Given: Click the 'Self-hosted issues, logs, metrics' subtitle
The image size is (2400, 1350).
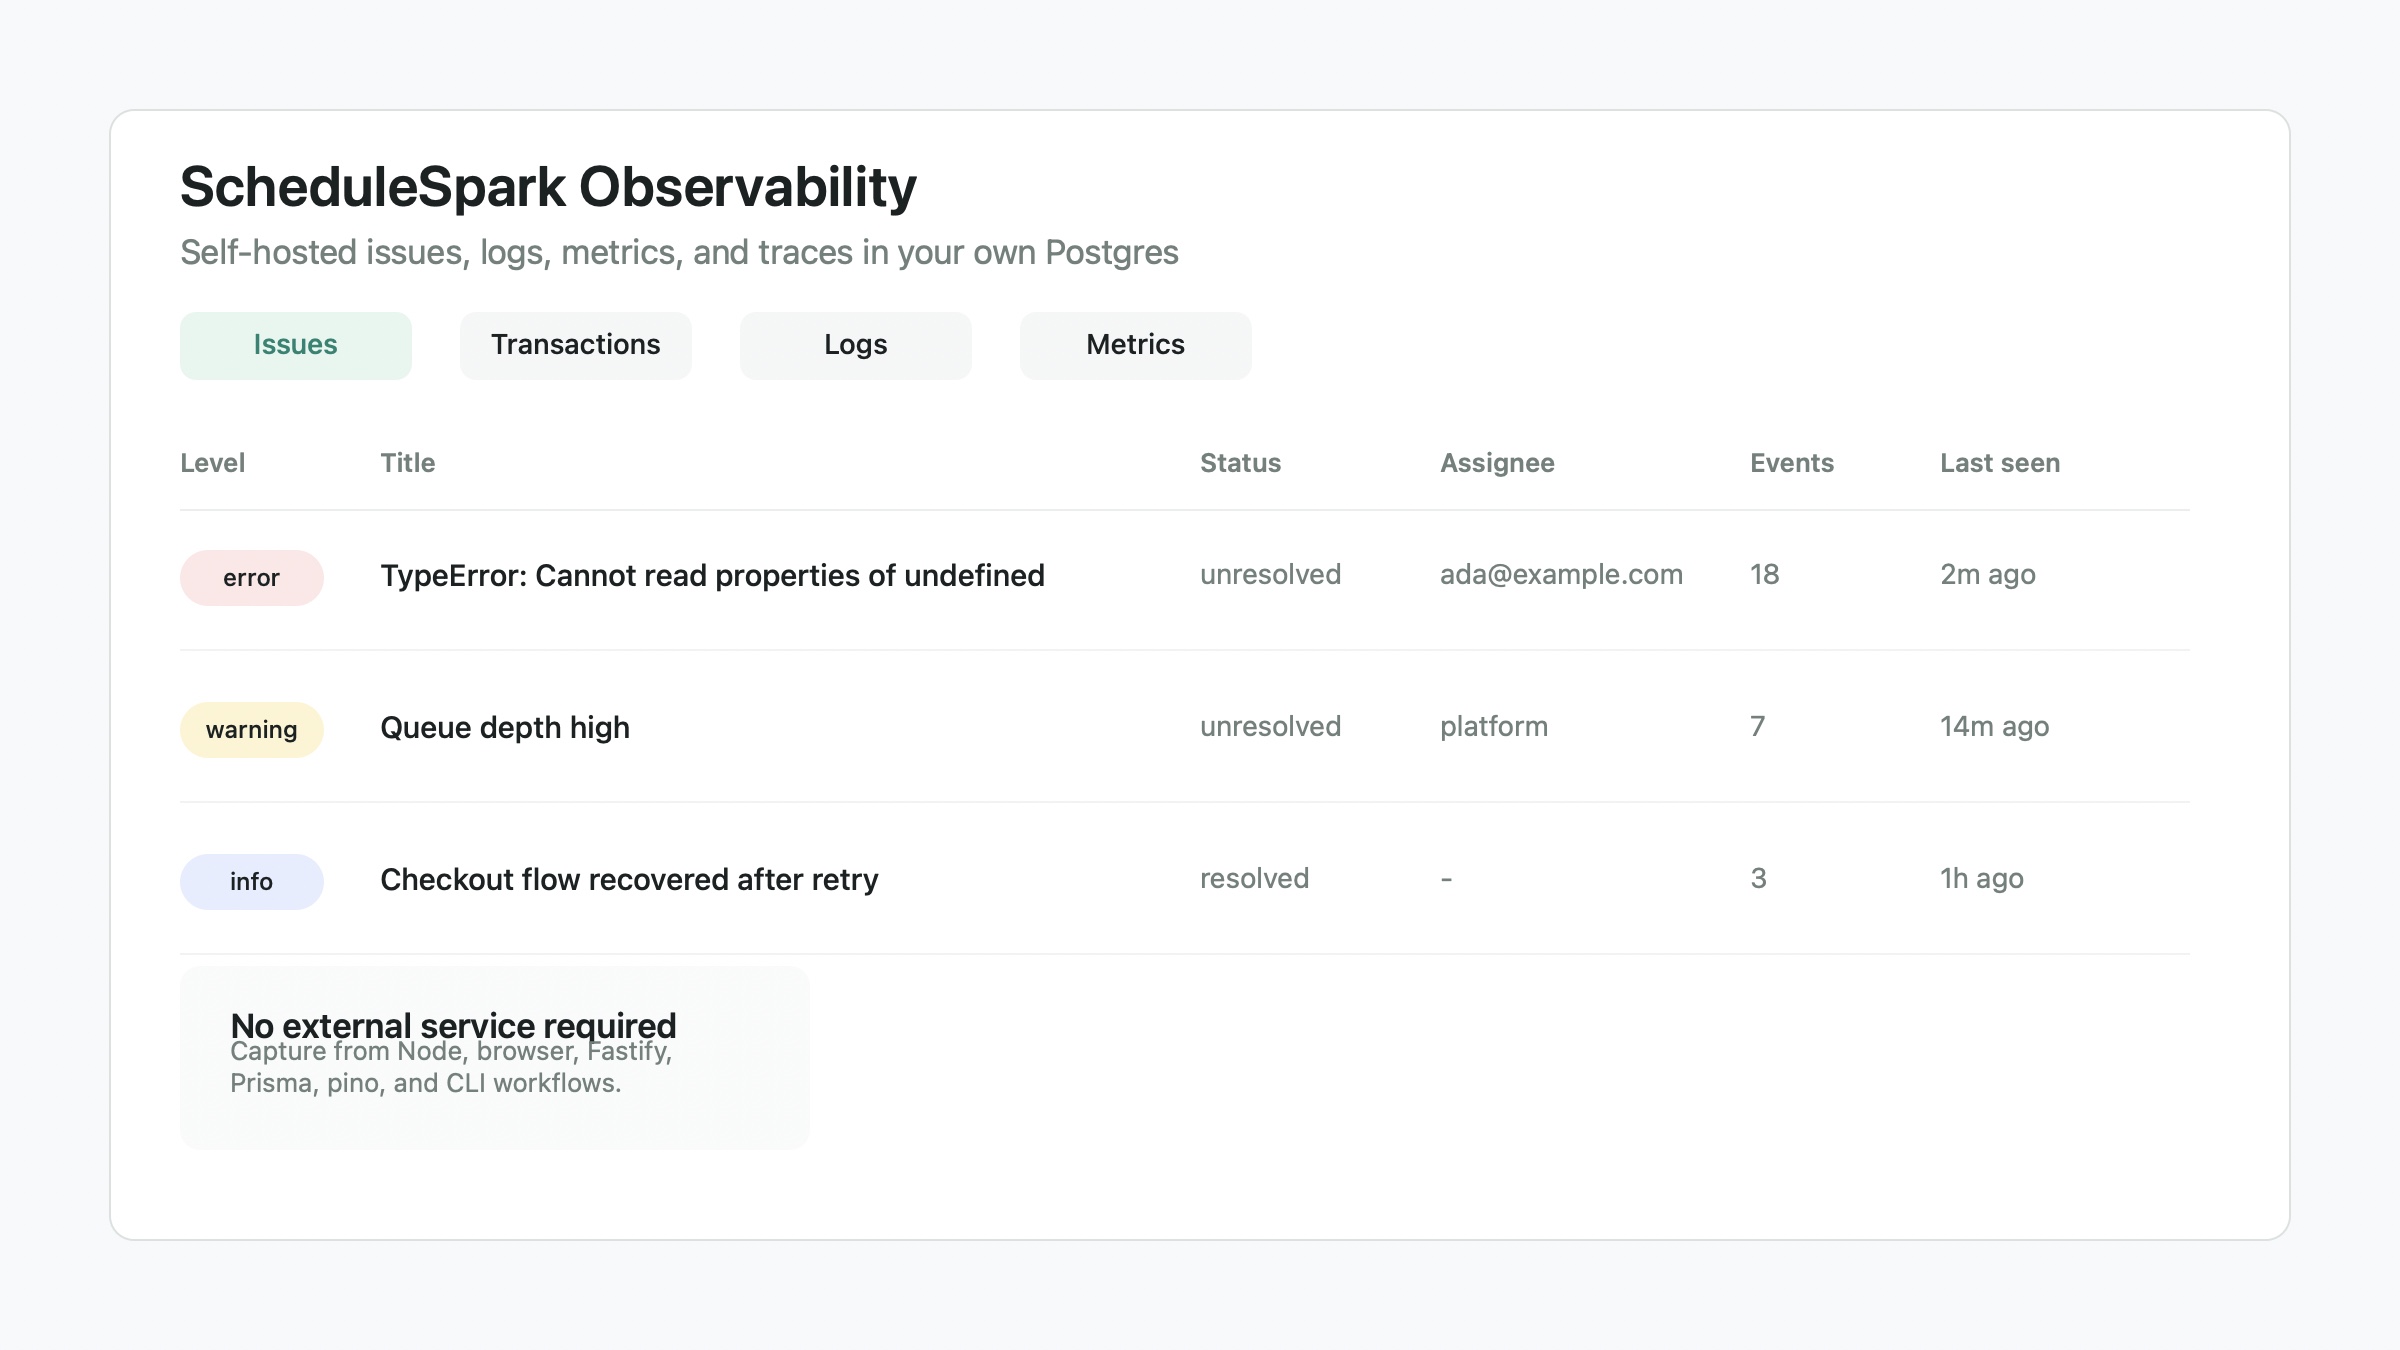Looking at the screenshot, I should point(679,252).
